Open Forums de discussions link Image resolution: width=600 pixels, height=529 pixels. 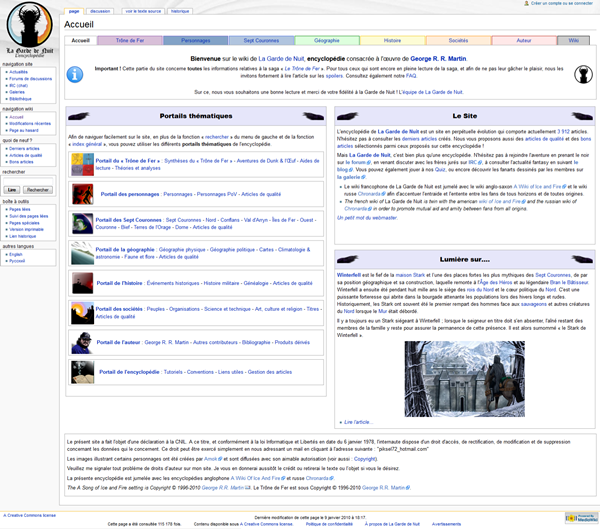[31, 79]
